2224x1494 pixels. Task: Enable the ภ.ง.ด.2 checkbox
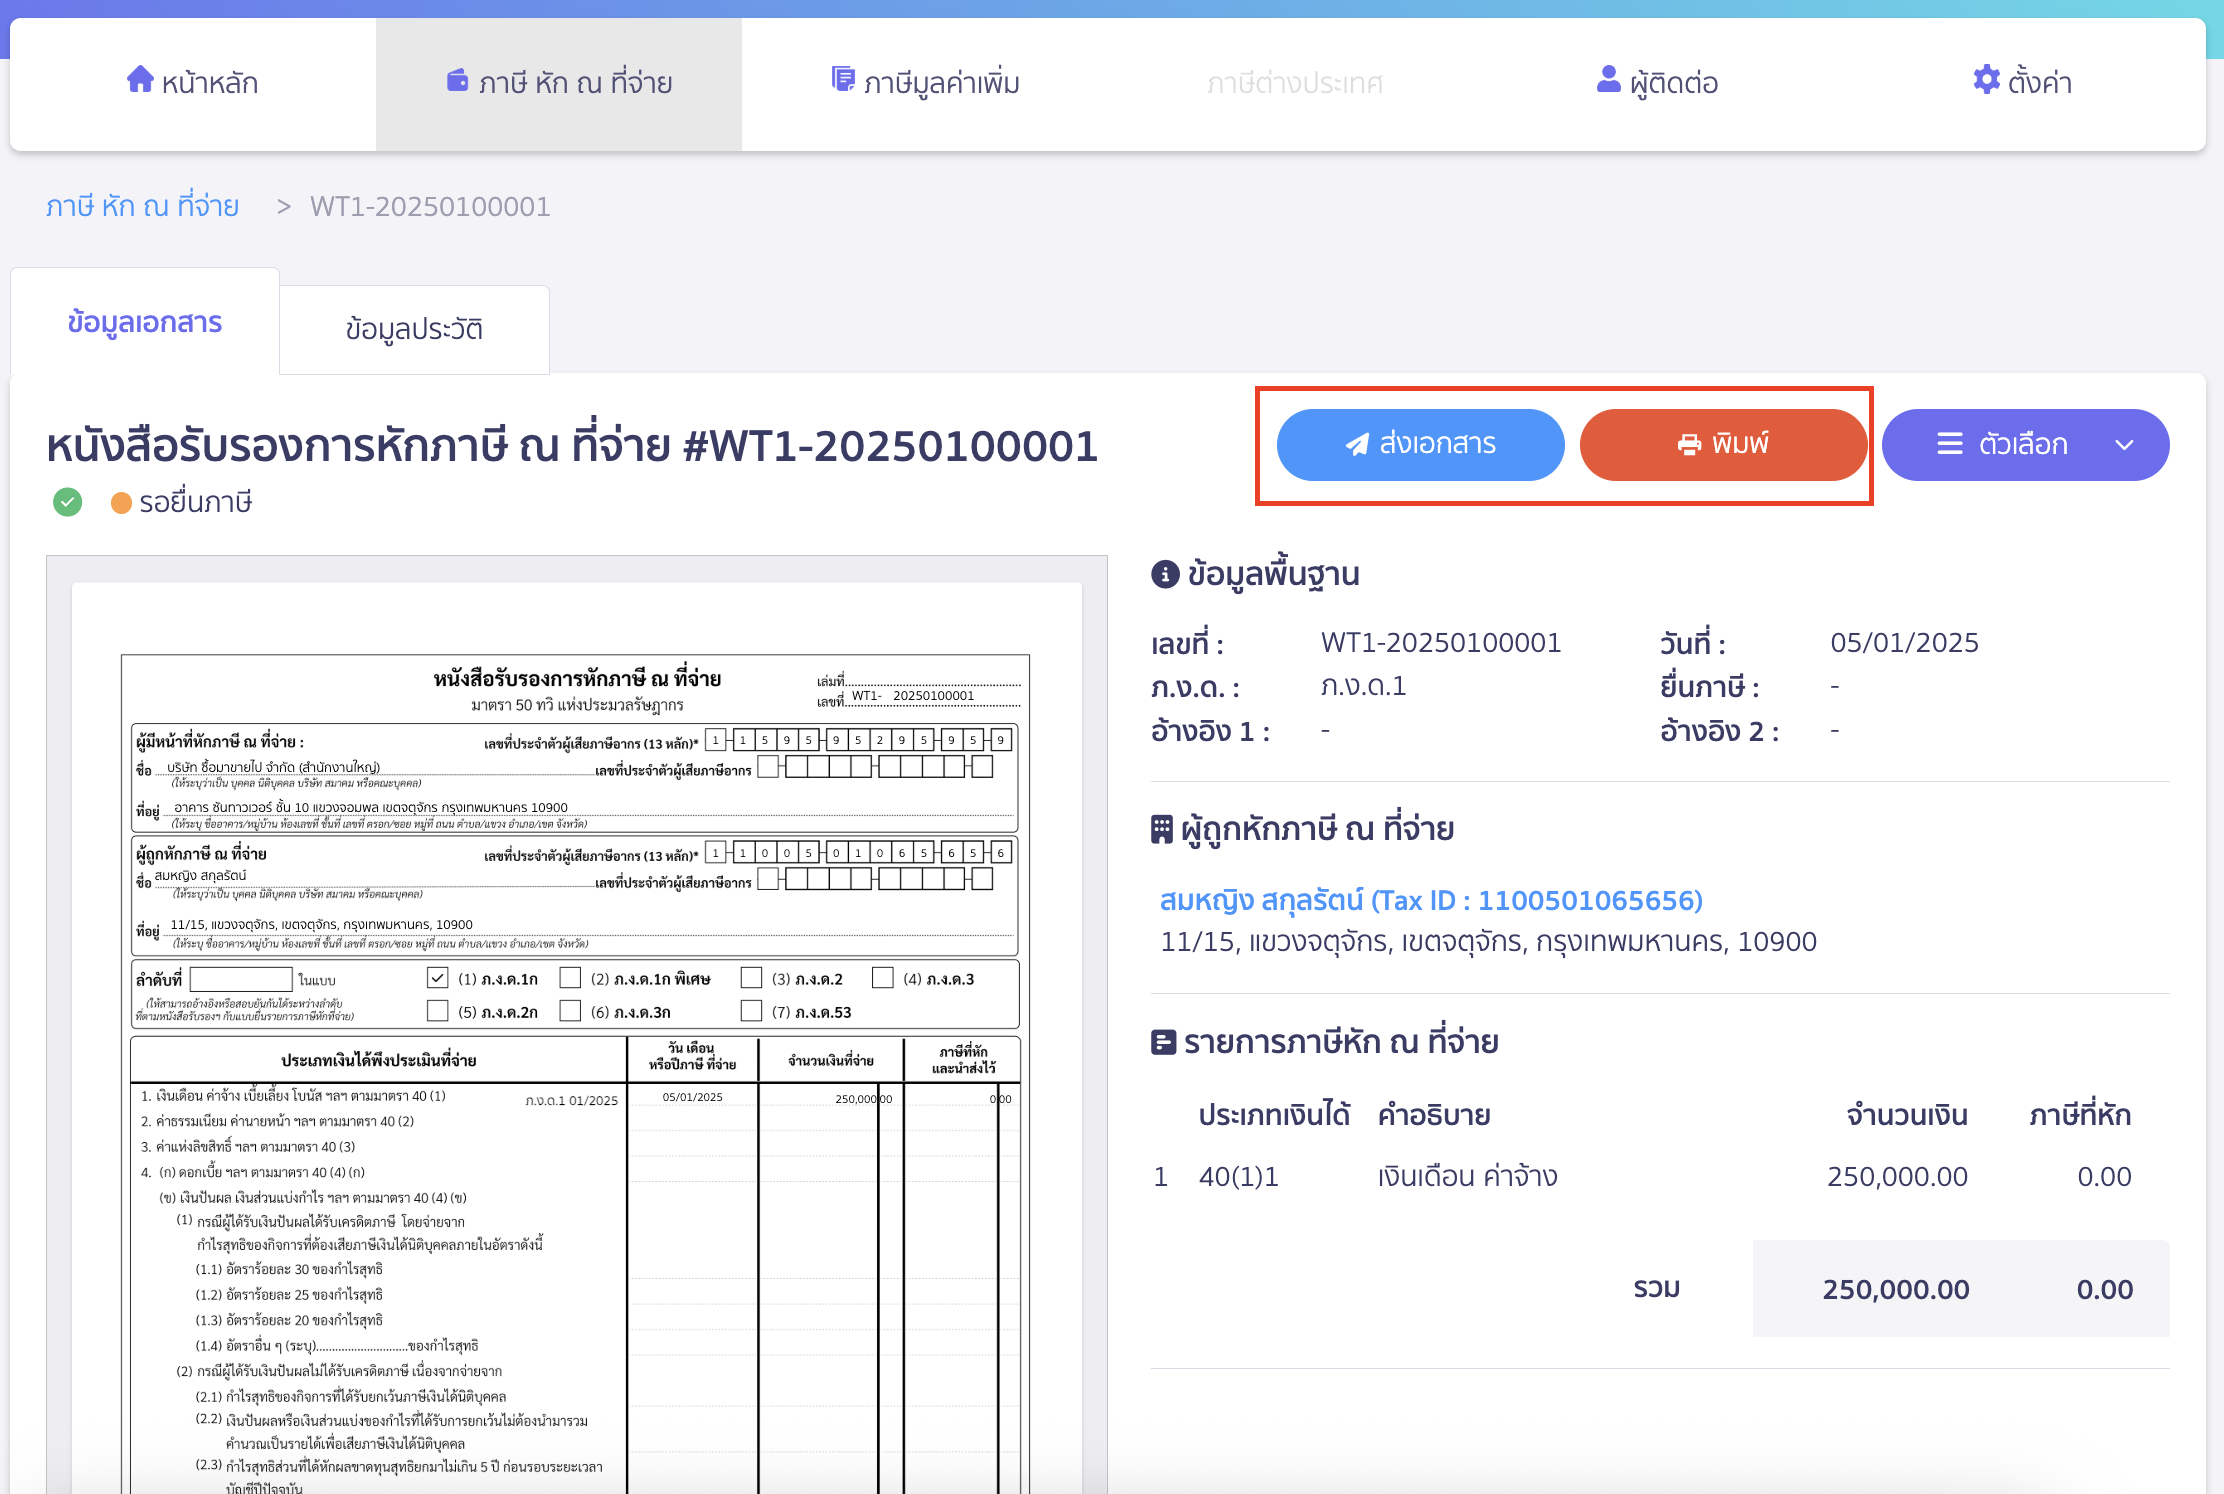(x=752, y=978)
